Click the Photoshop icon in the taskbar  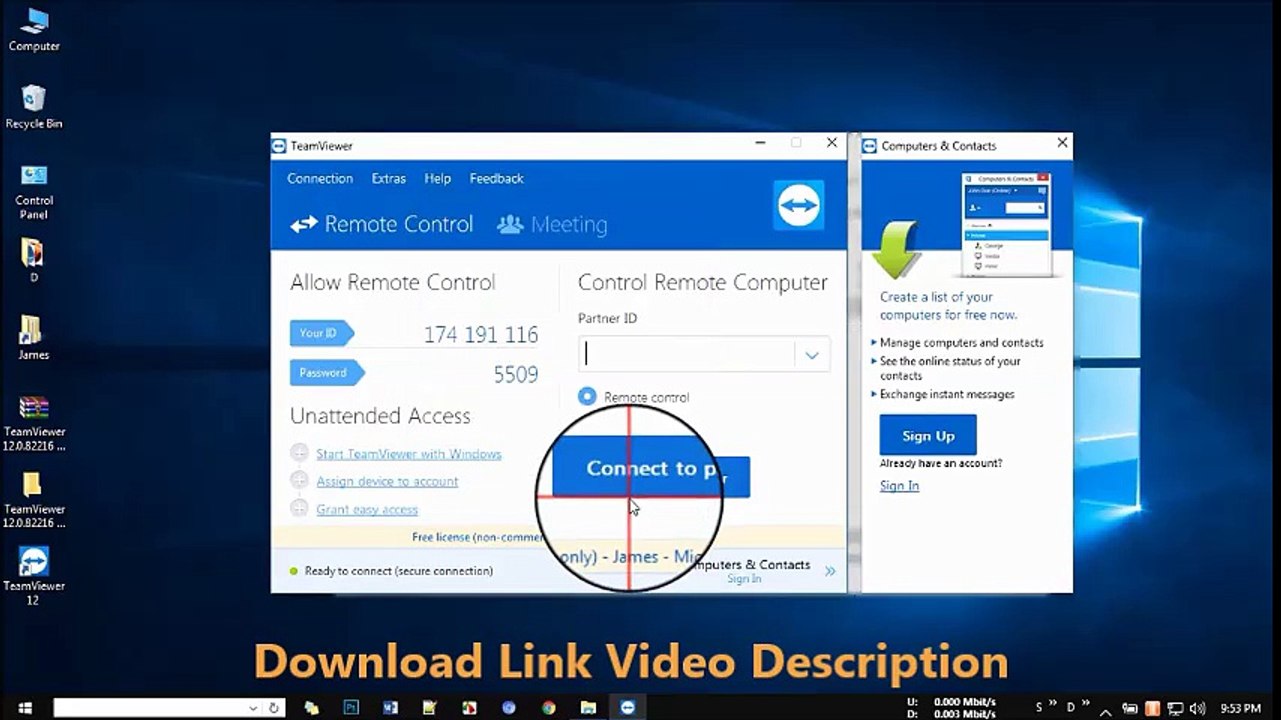(x=351, y=708)
